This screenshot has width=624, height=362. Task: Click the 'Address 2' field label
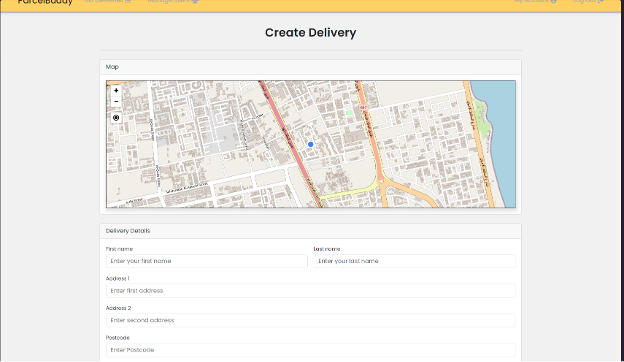tap(118, 308)
